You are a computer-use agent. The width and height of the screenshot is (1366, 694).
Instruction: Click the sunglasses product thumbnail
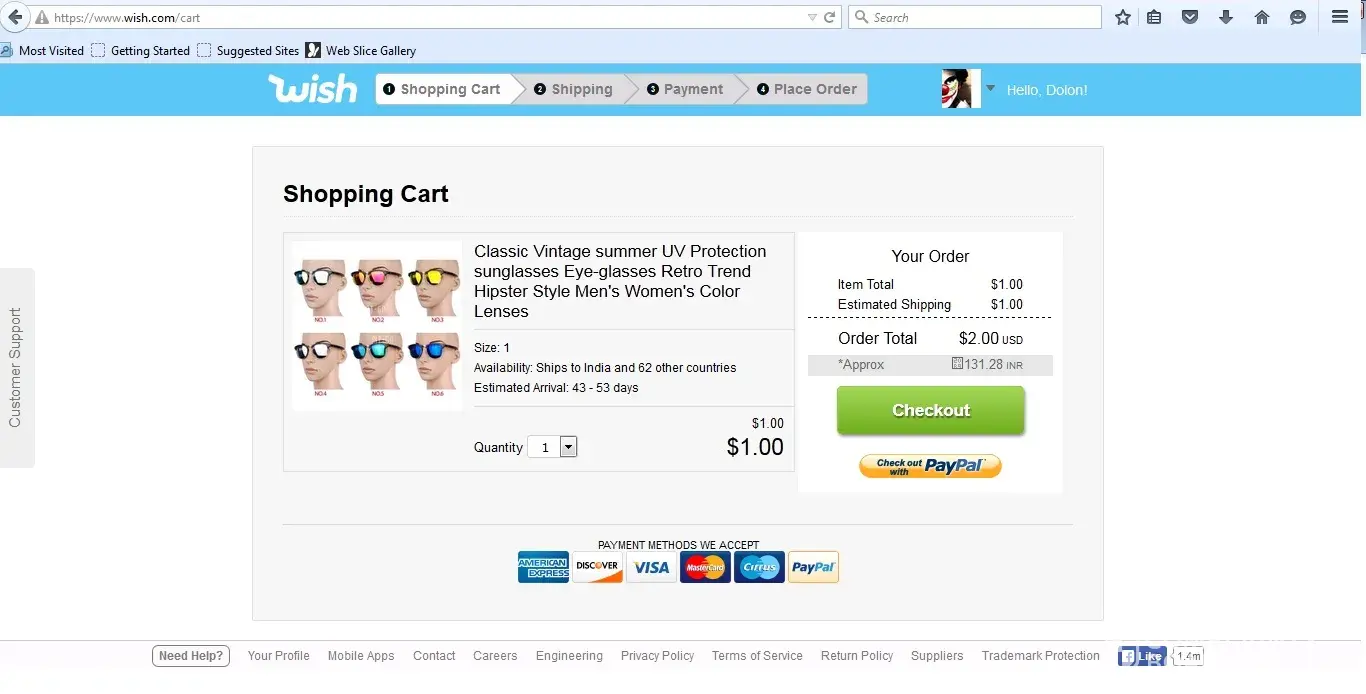tap(377, 325)
